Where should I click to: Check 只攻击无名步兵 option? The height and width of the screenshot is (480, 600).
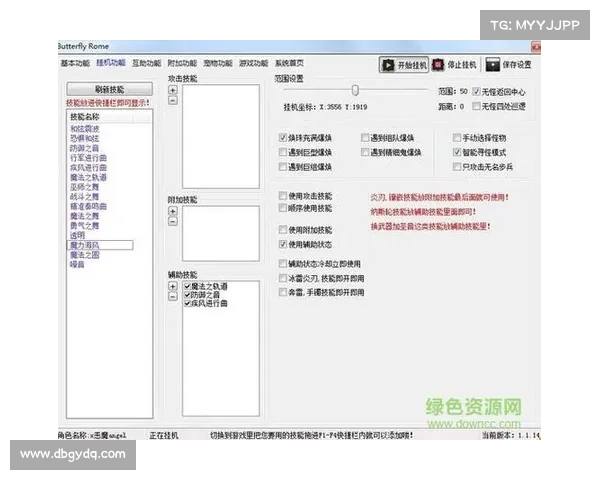pos(457,167)
